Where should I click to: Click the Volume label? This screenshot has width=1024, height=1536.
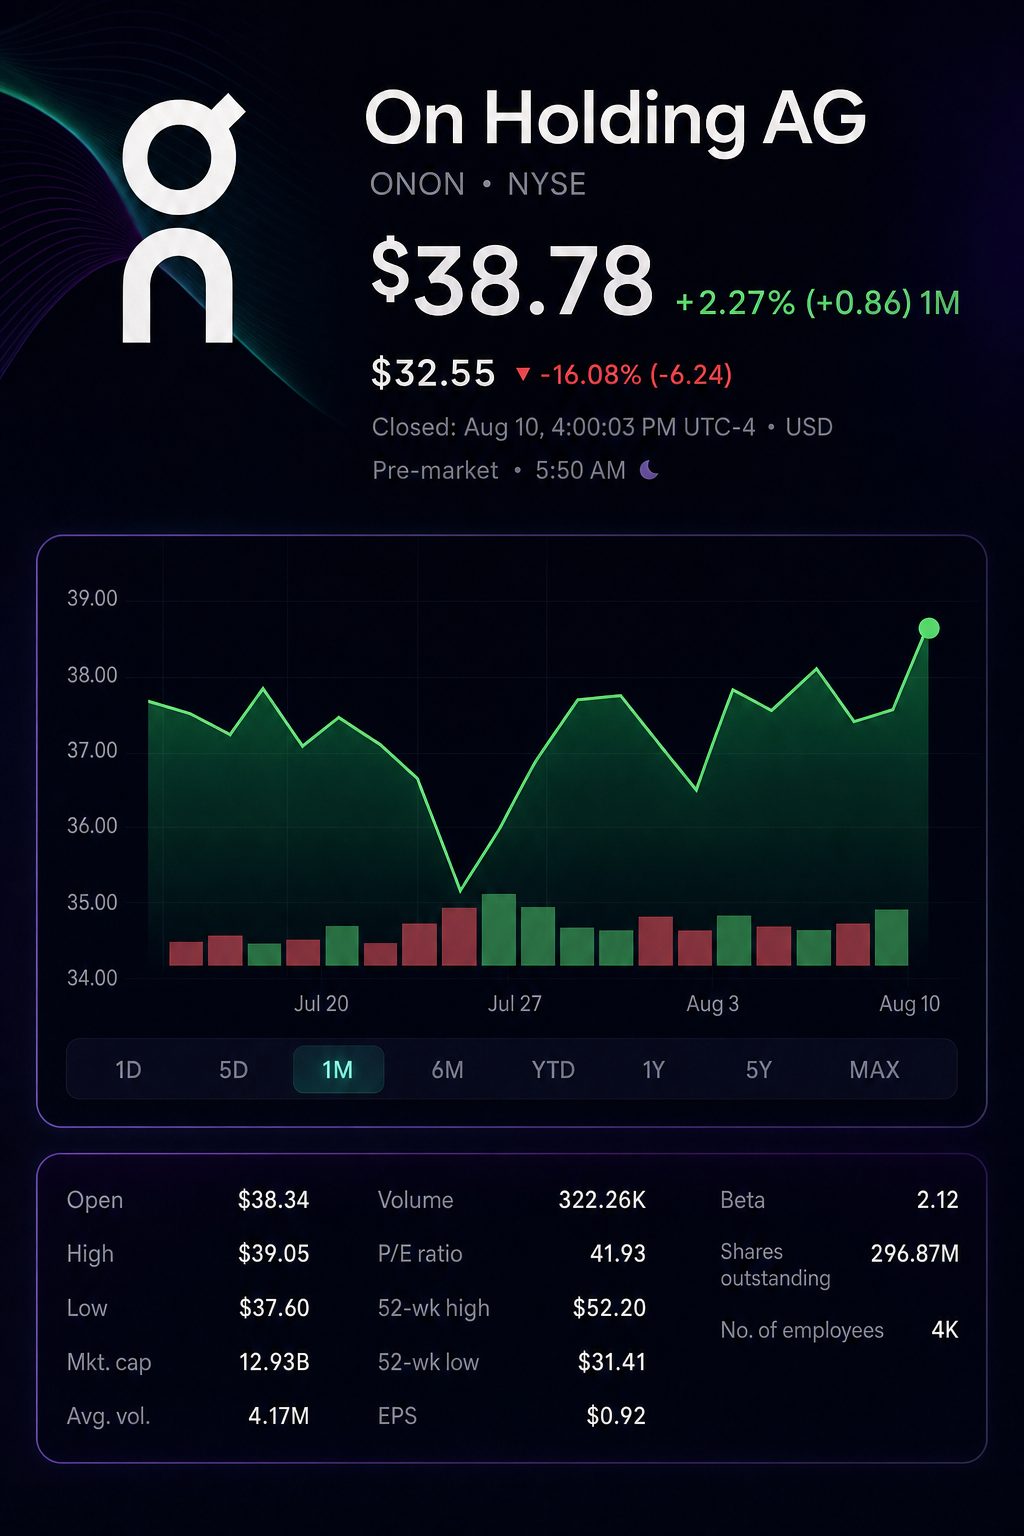pyautogui.click(x=415, y=1200)
